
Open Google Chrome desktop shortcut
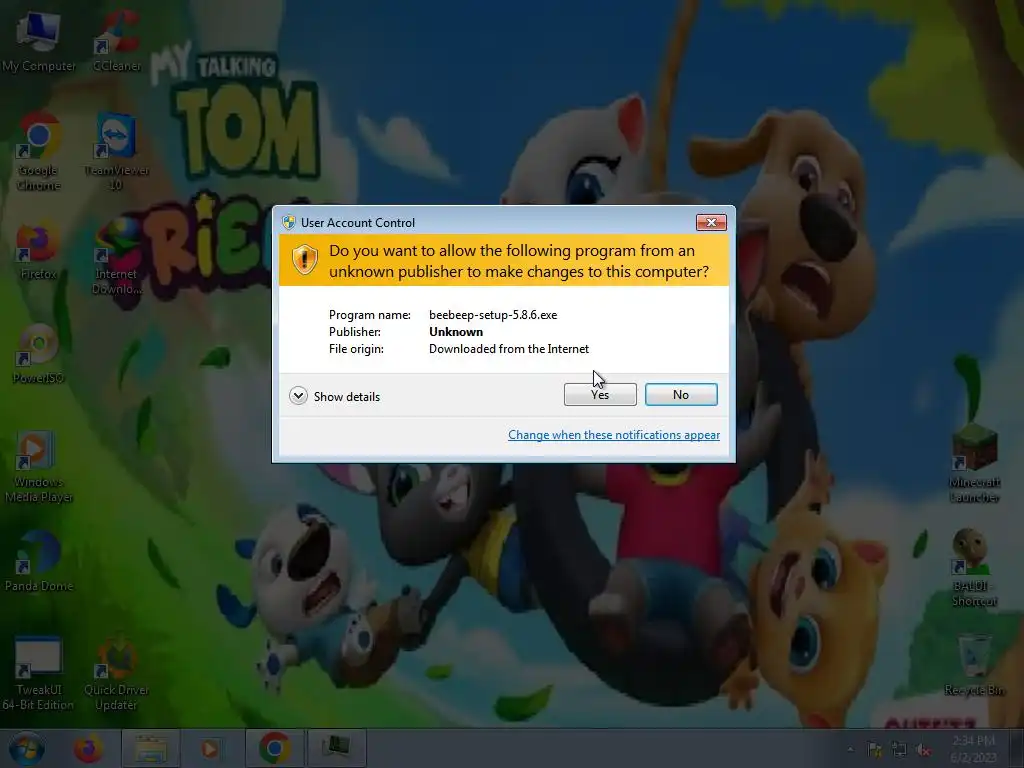[x=39, y=153]
